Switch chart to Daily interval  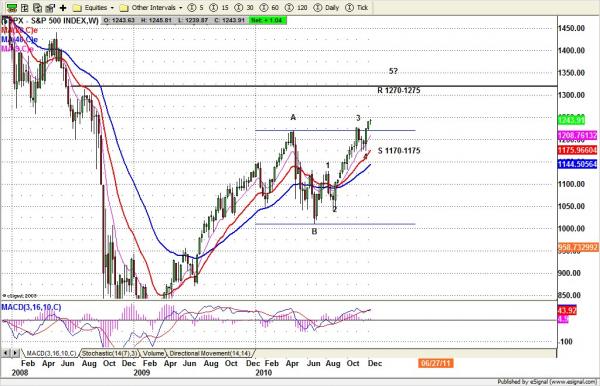326,7
